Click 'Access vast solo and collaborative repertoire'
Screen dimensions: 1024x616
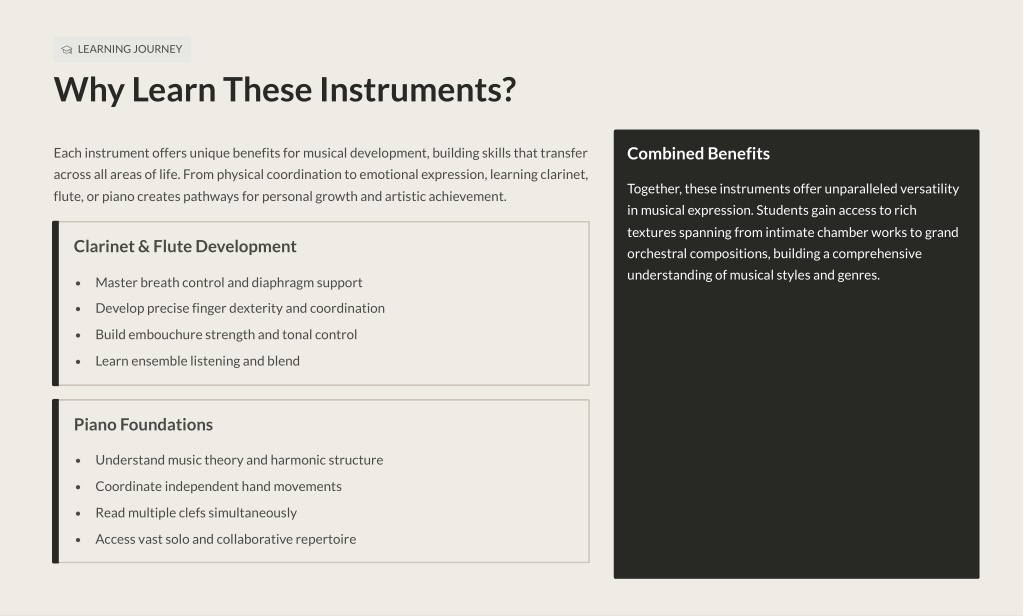pyautogui.click(x=226, y=539)
